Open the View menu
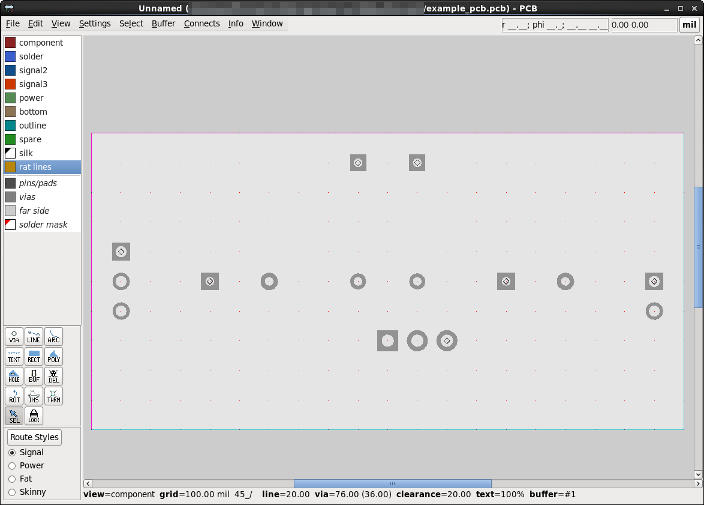Image resolution: width=704 pixels, height=505 pixels. (61, 23)
